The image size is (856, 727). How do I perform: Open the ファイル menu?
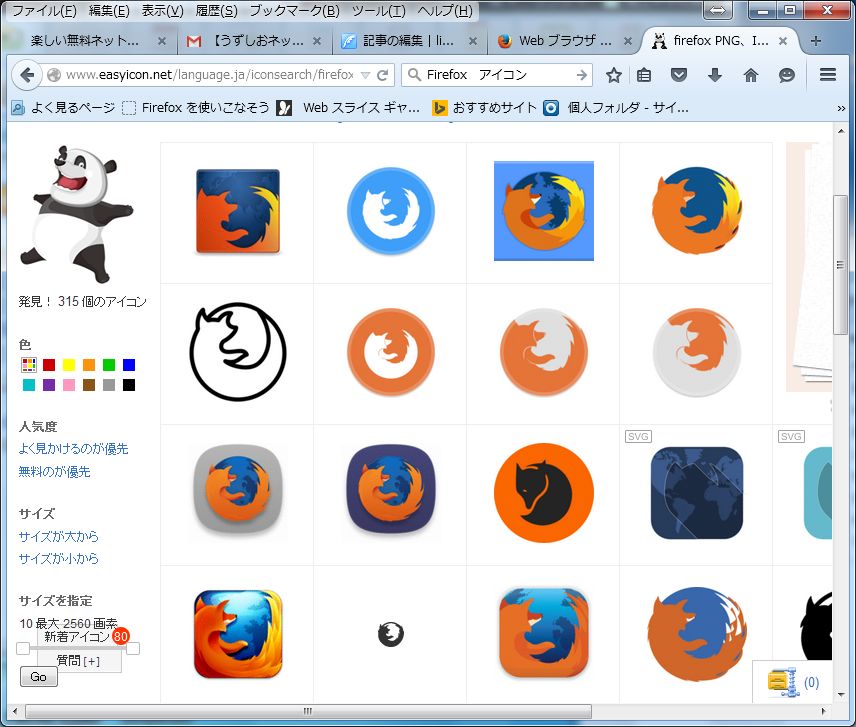pyautogui.click(x=44, y=11)
